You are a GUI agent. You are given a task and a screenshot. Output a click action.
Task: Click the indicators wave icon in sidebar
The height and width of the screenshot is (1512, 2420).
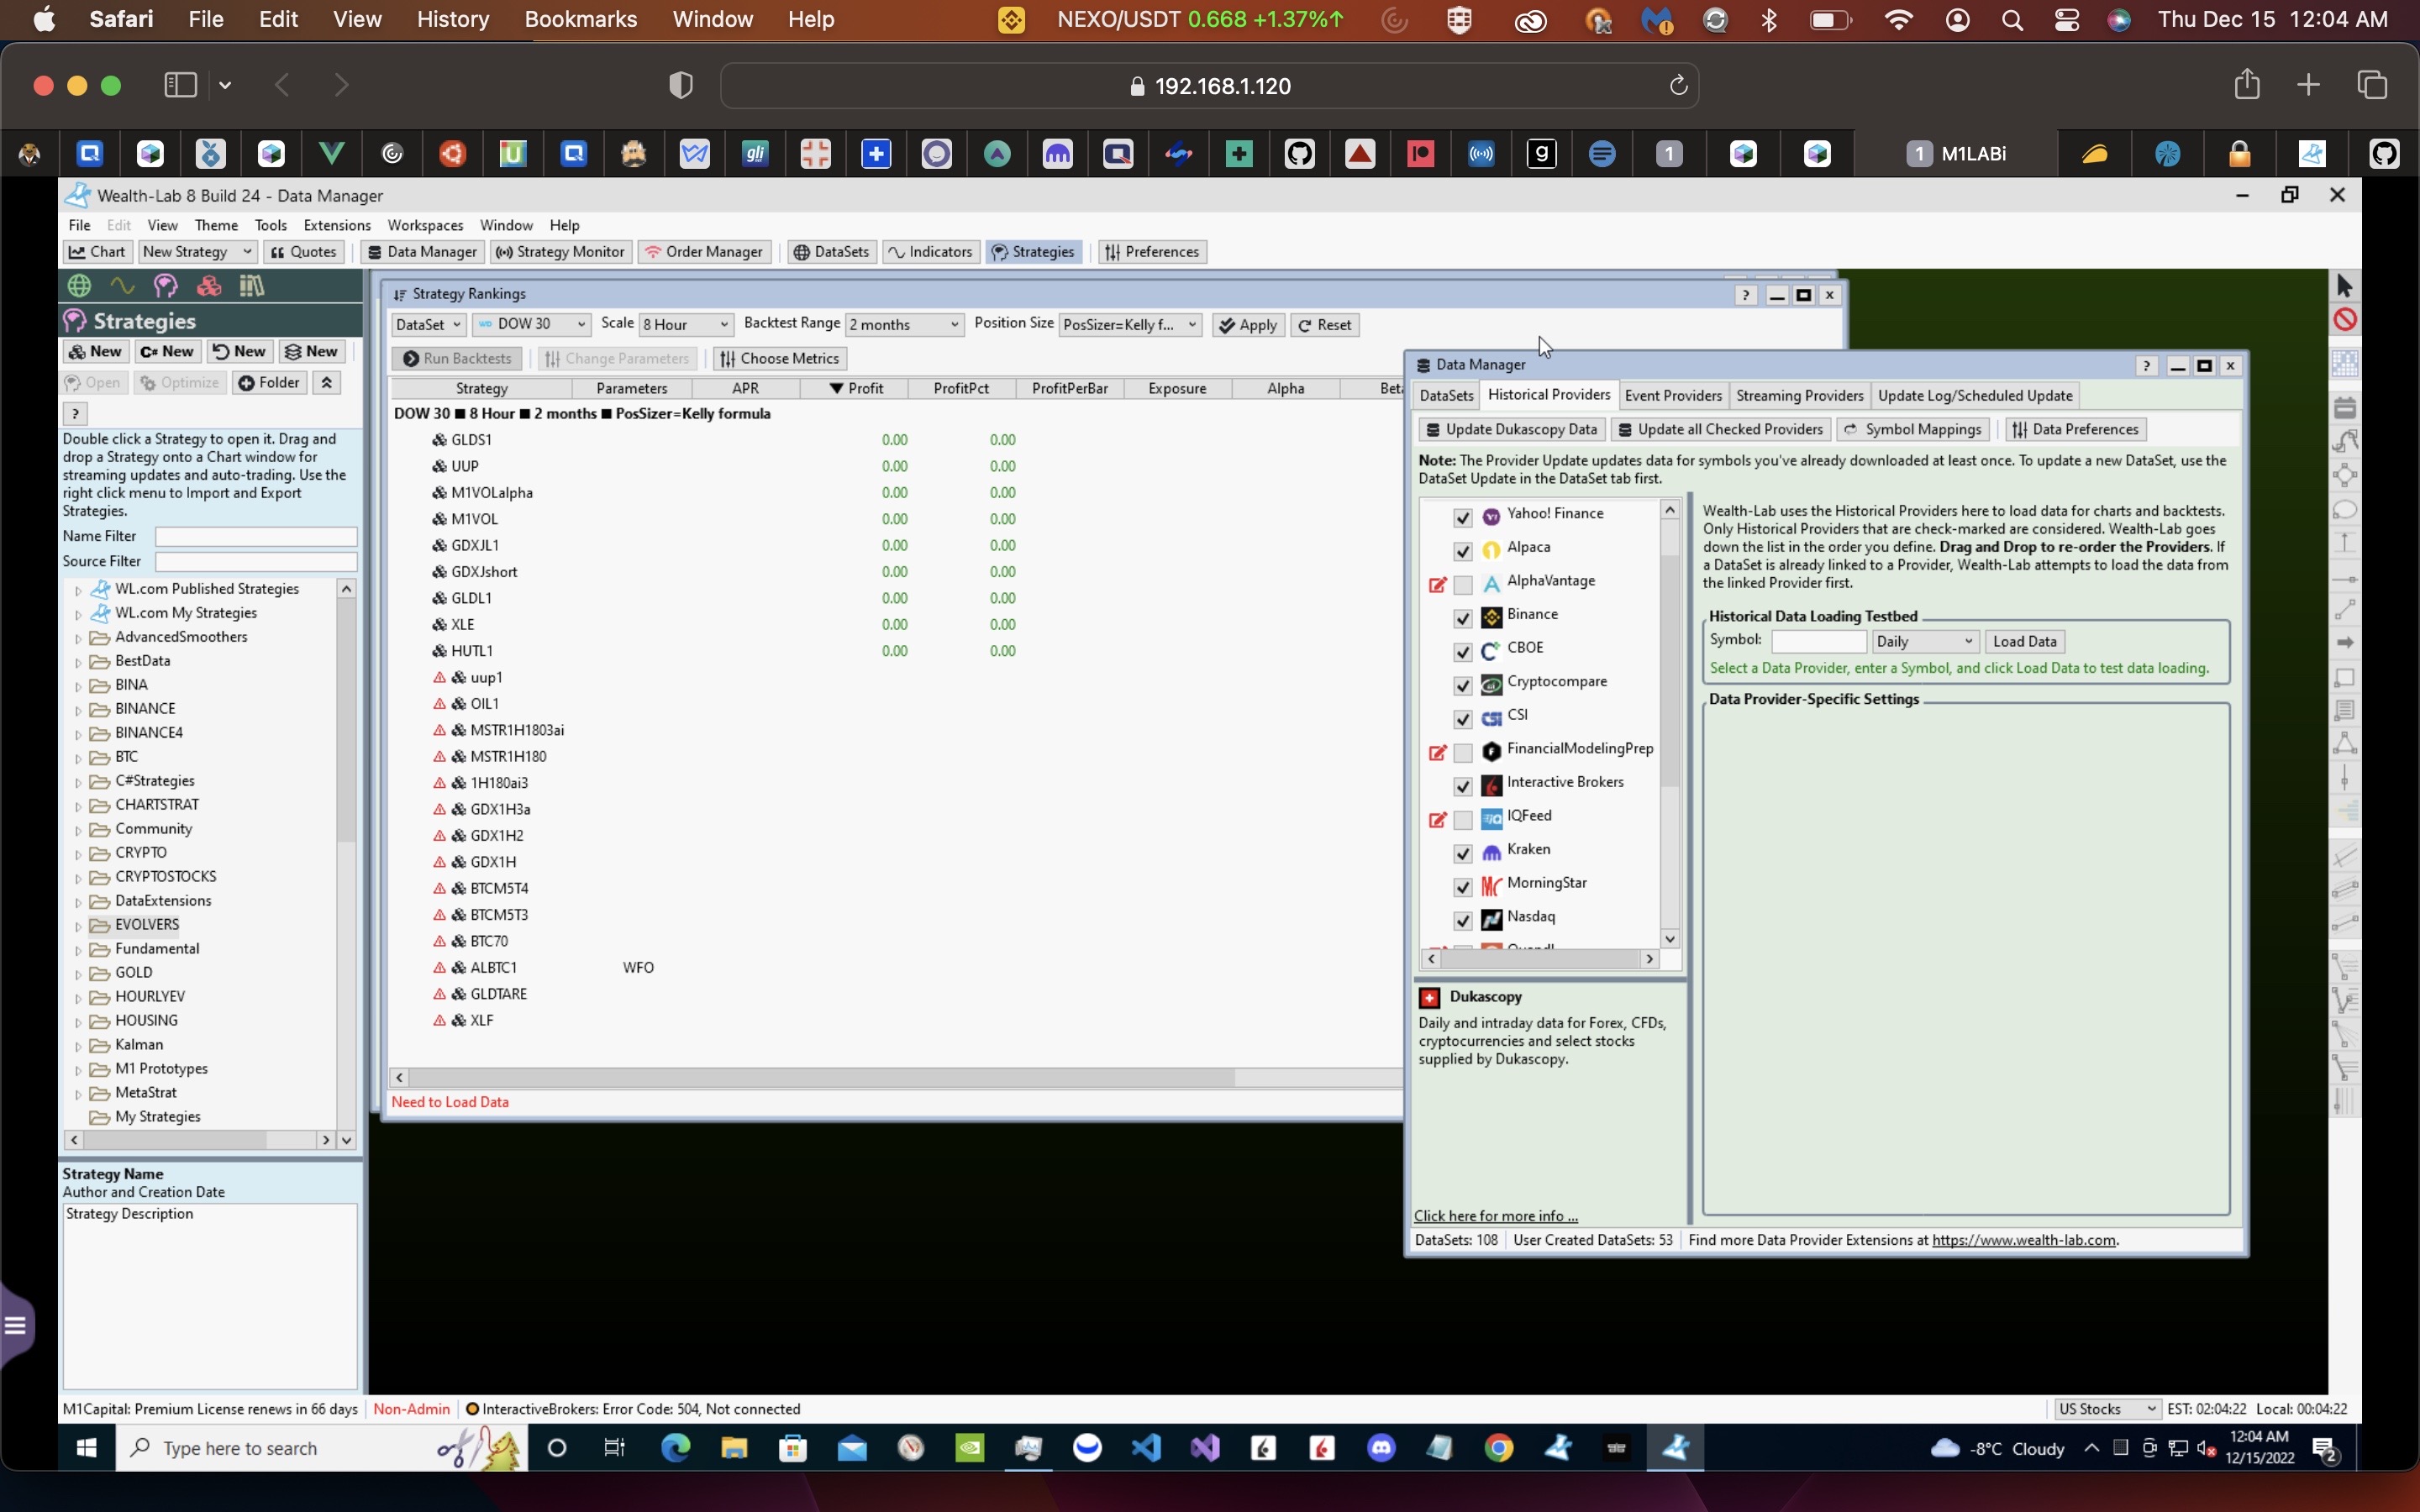[x=122, y=286]
